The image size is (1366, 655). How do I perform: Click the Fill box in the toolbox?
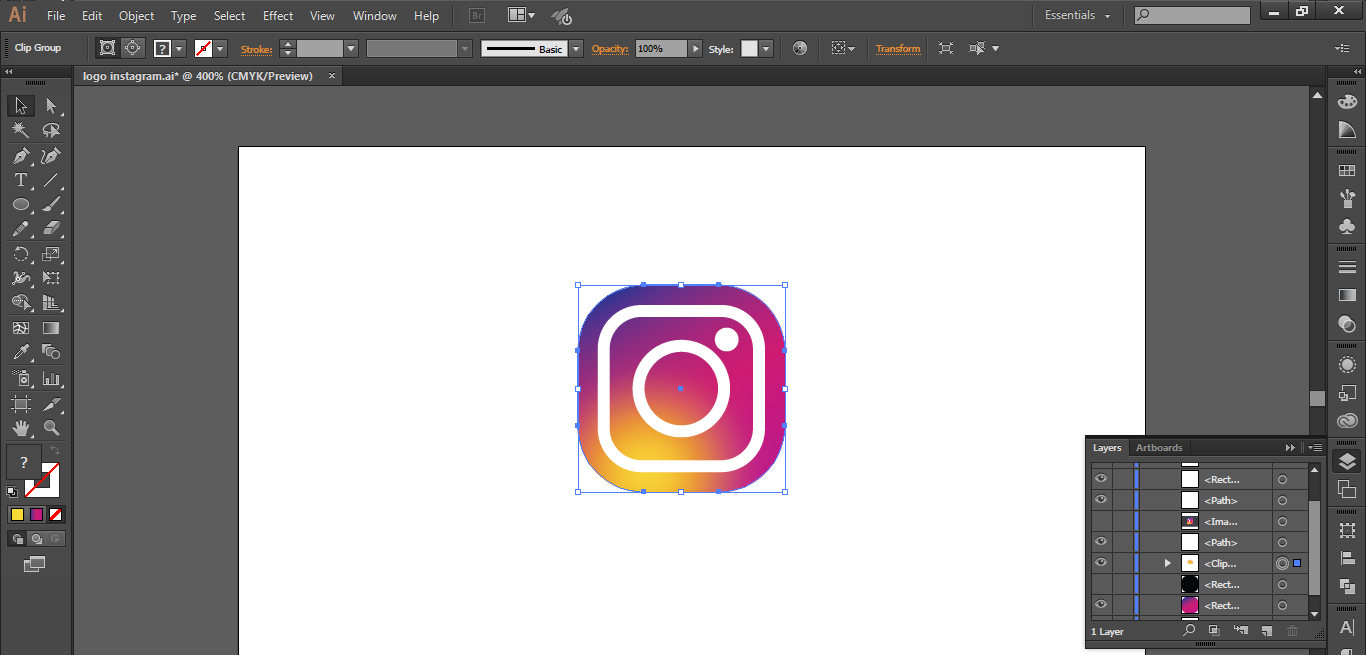24,462
